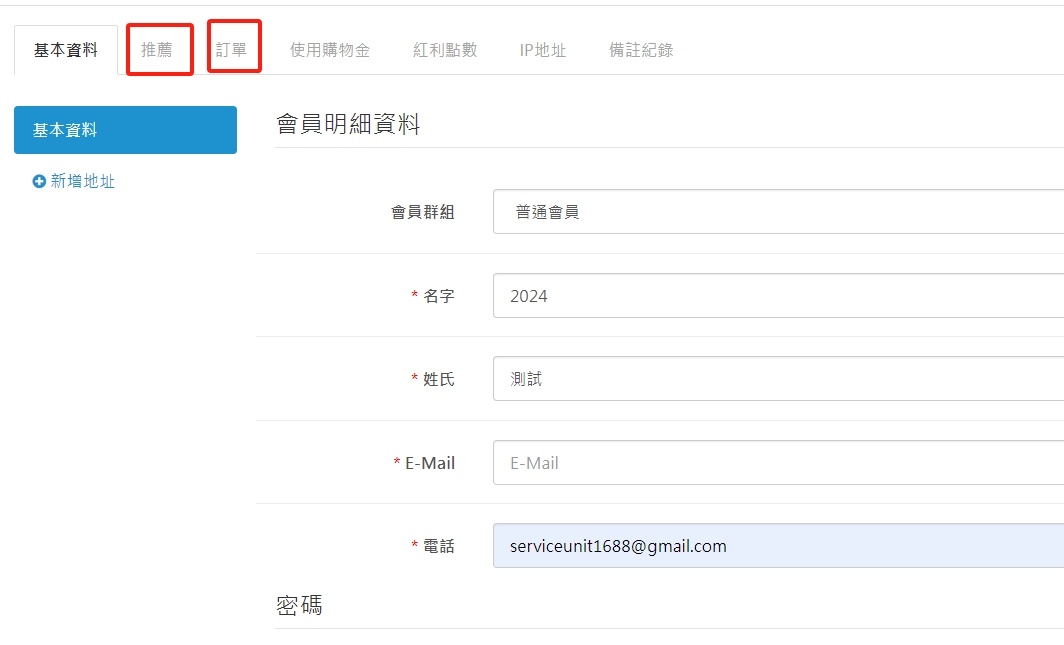Viewport: 1064px width, 645px height.
Task: Open the IP地址 tab
Action: pos(543,50)
